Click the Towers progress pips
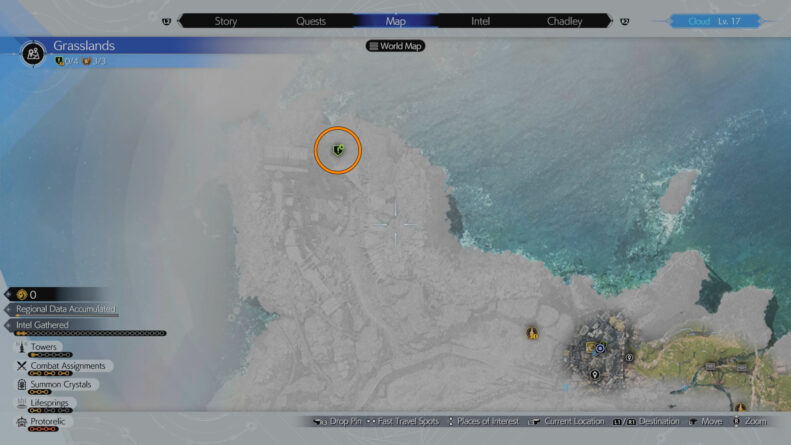 point(50,355)
